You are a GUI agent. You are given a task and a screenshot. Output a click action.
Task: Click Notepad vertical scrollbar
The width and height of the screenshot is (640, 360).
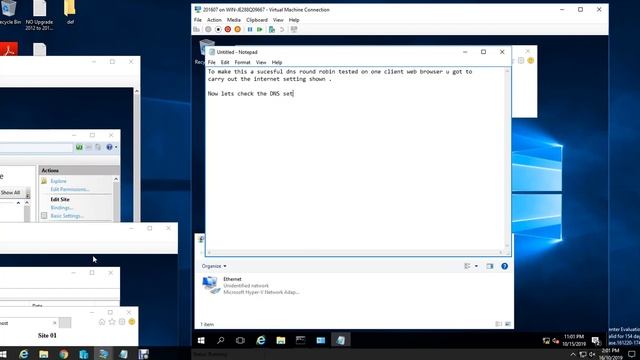[x=507, y=158]
